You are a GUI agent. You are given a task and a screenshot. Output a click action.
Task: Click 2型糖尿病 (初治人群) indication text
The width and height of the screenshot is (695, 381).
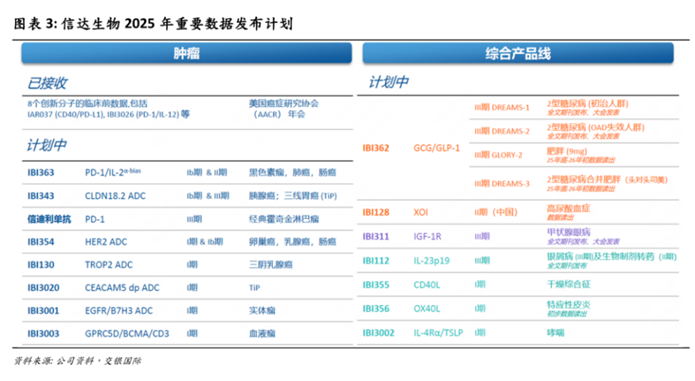(x=588, y=104)
